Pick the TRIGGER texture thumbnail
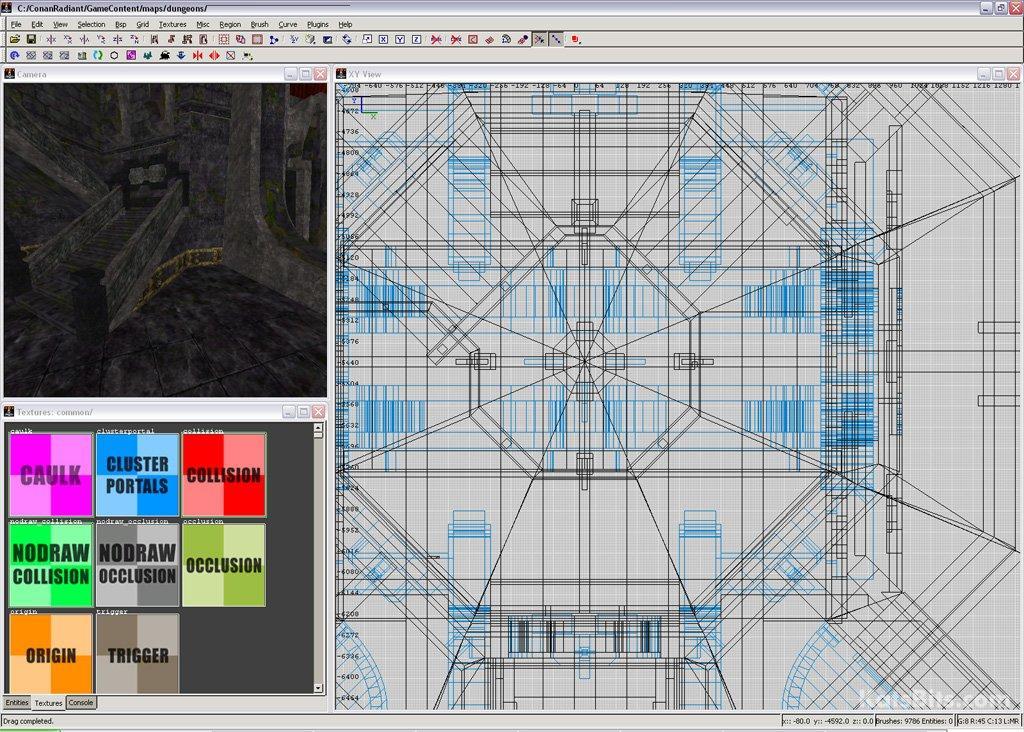The image size is (1024, 732). coord(137,654)
